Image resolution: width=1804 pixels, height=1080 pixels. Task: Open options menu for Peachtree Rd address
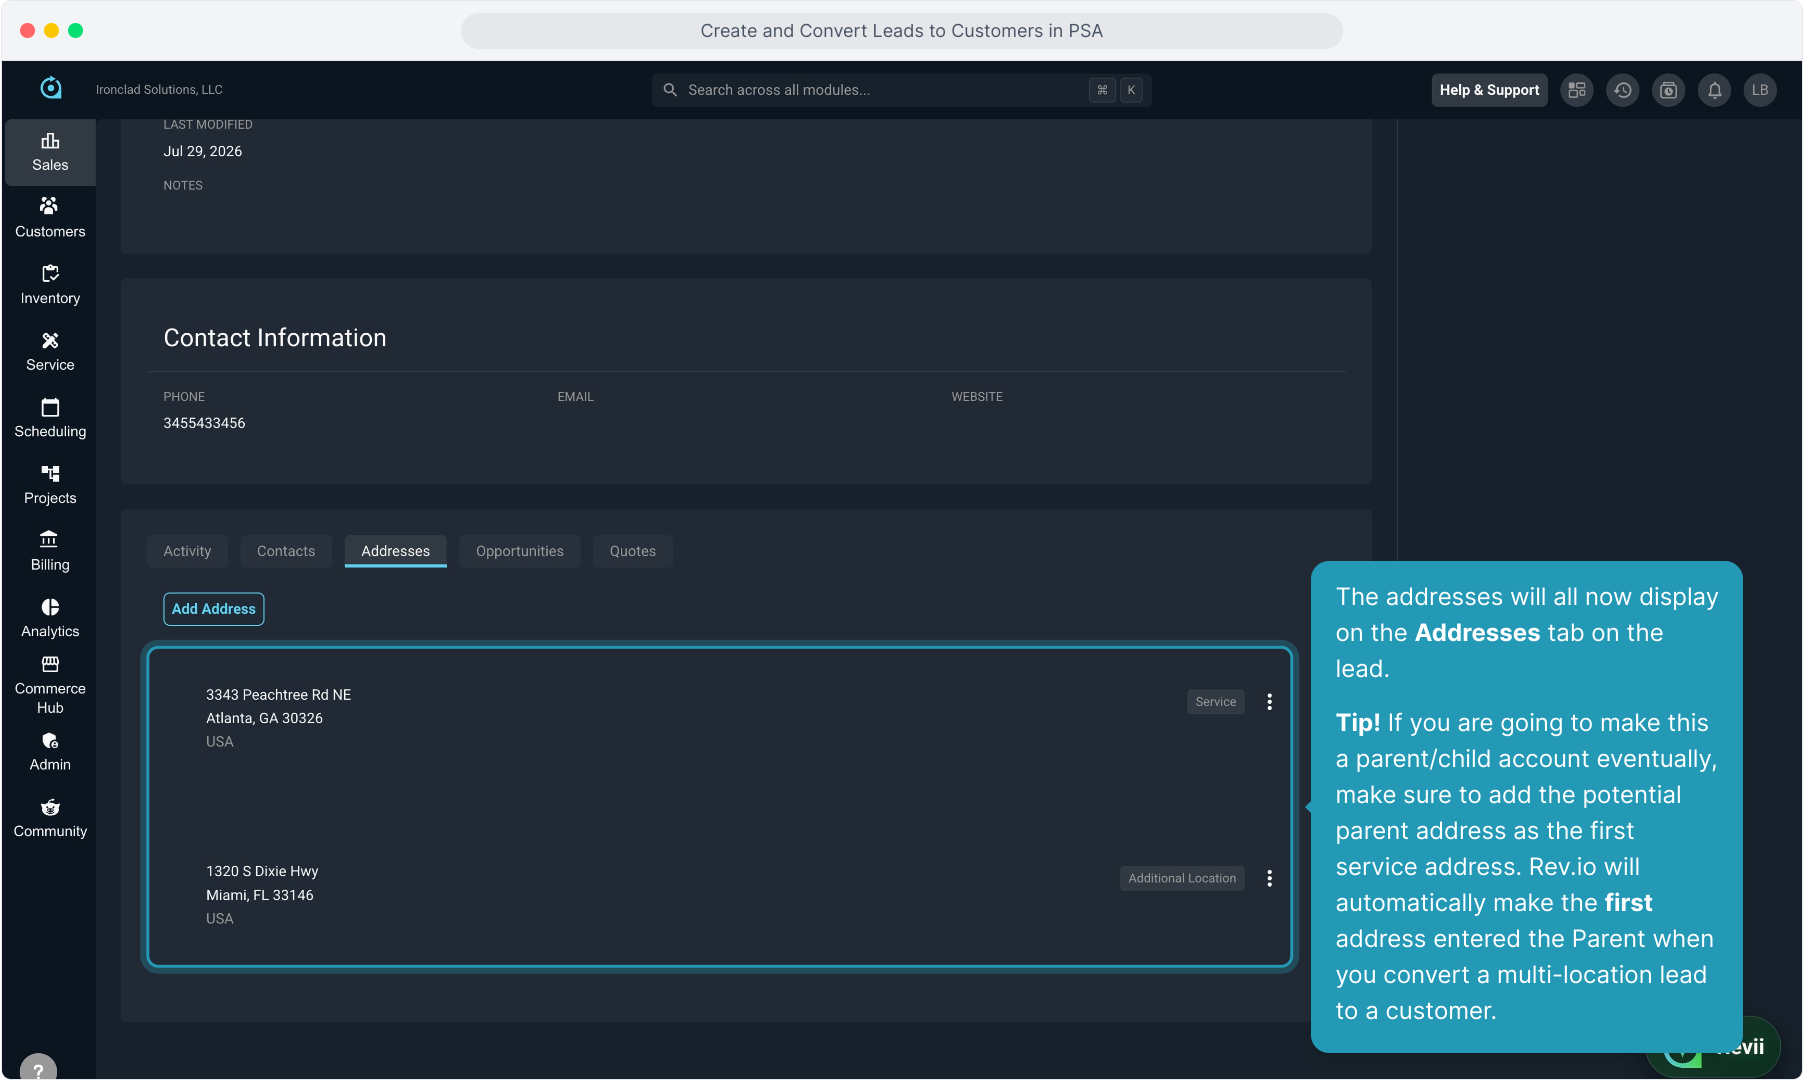coord(1270,702)
